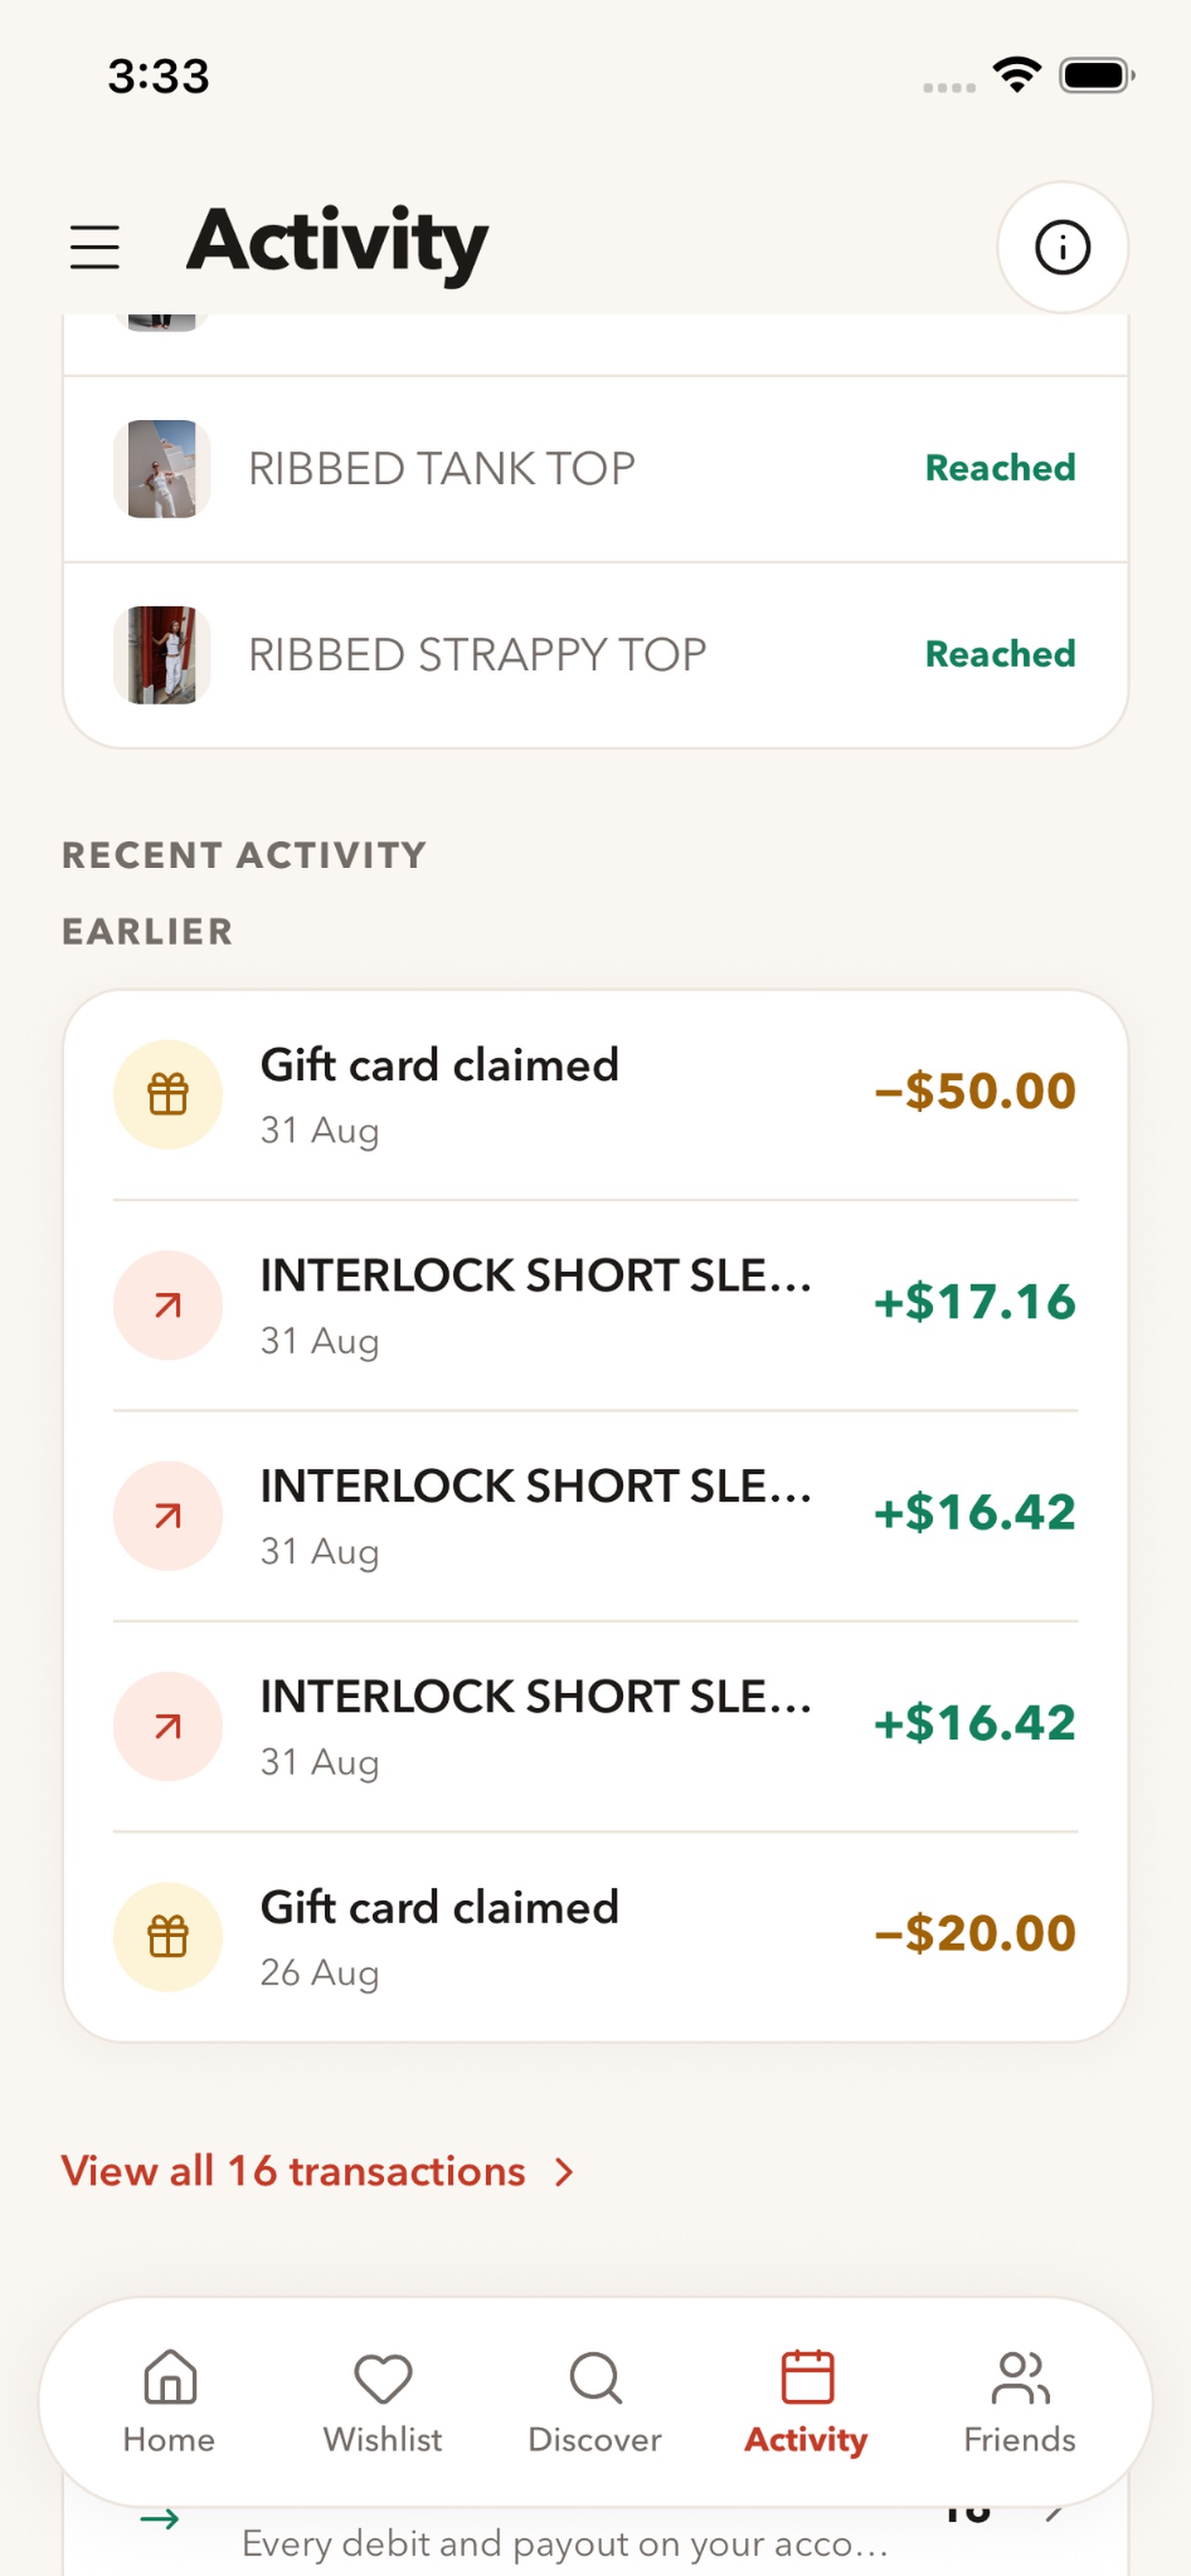Tap arrow icon beside +$17.16 entry
Viewport: 1191px width, 2576px height.
pos(168,1305)
